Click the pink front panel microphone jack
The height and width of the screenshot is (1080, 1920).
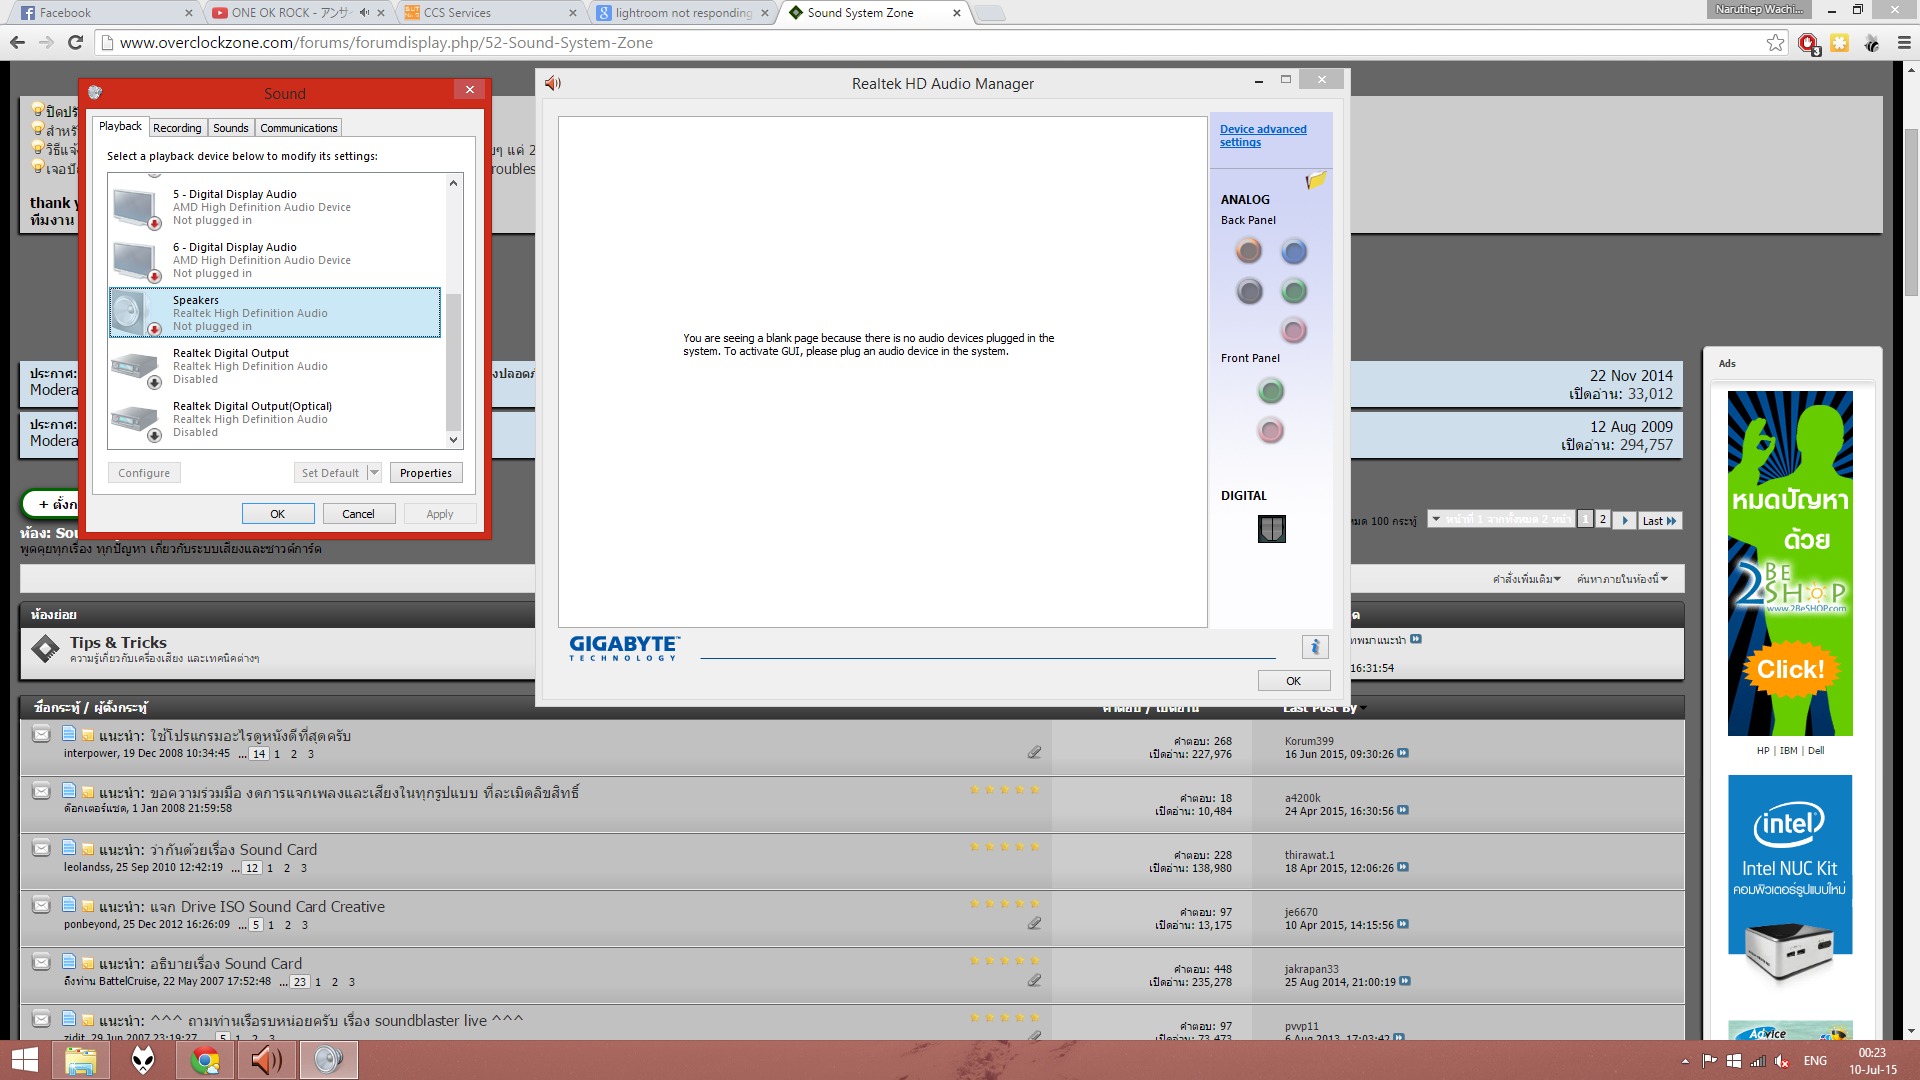click(x=1271, y=431)
